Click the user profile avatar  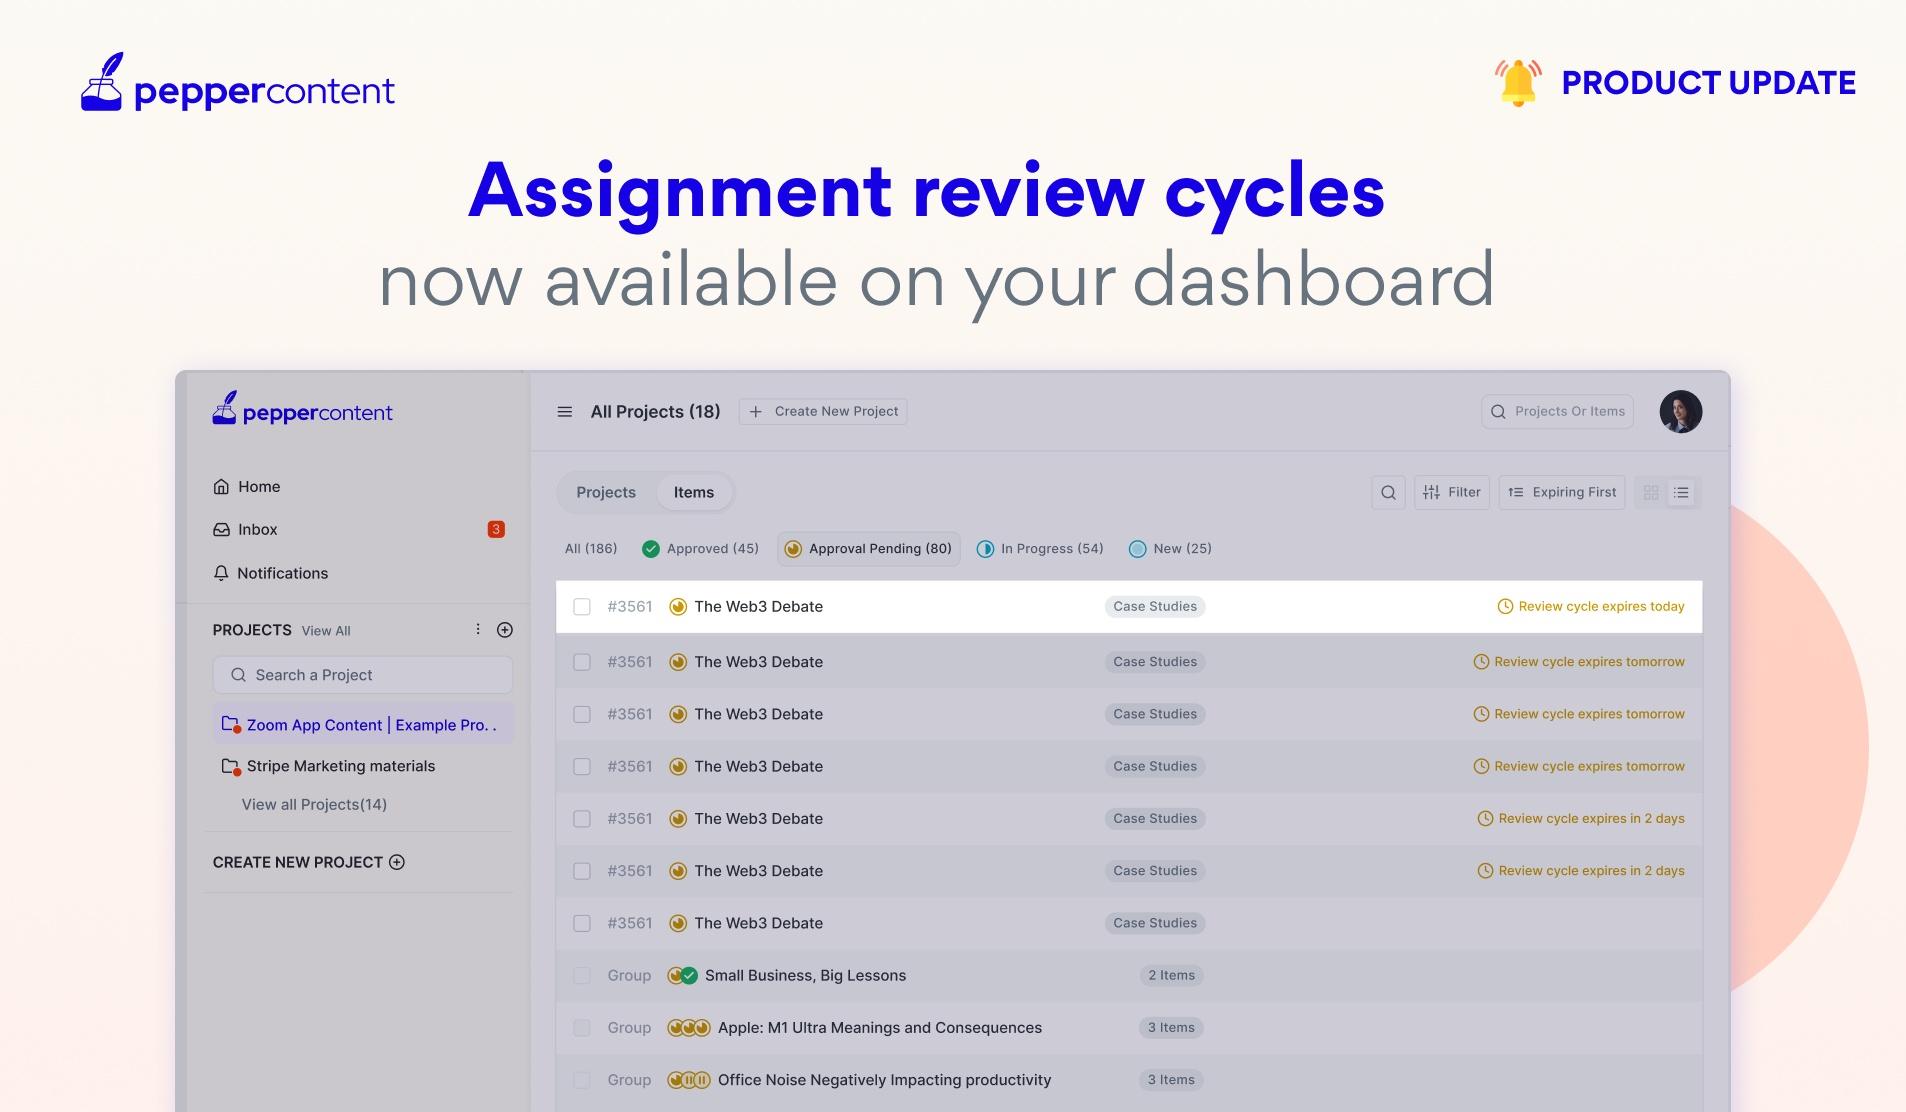[x=1681, y=412]
